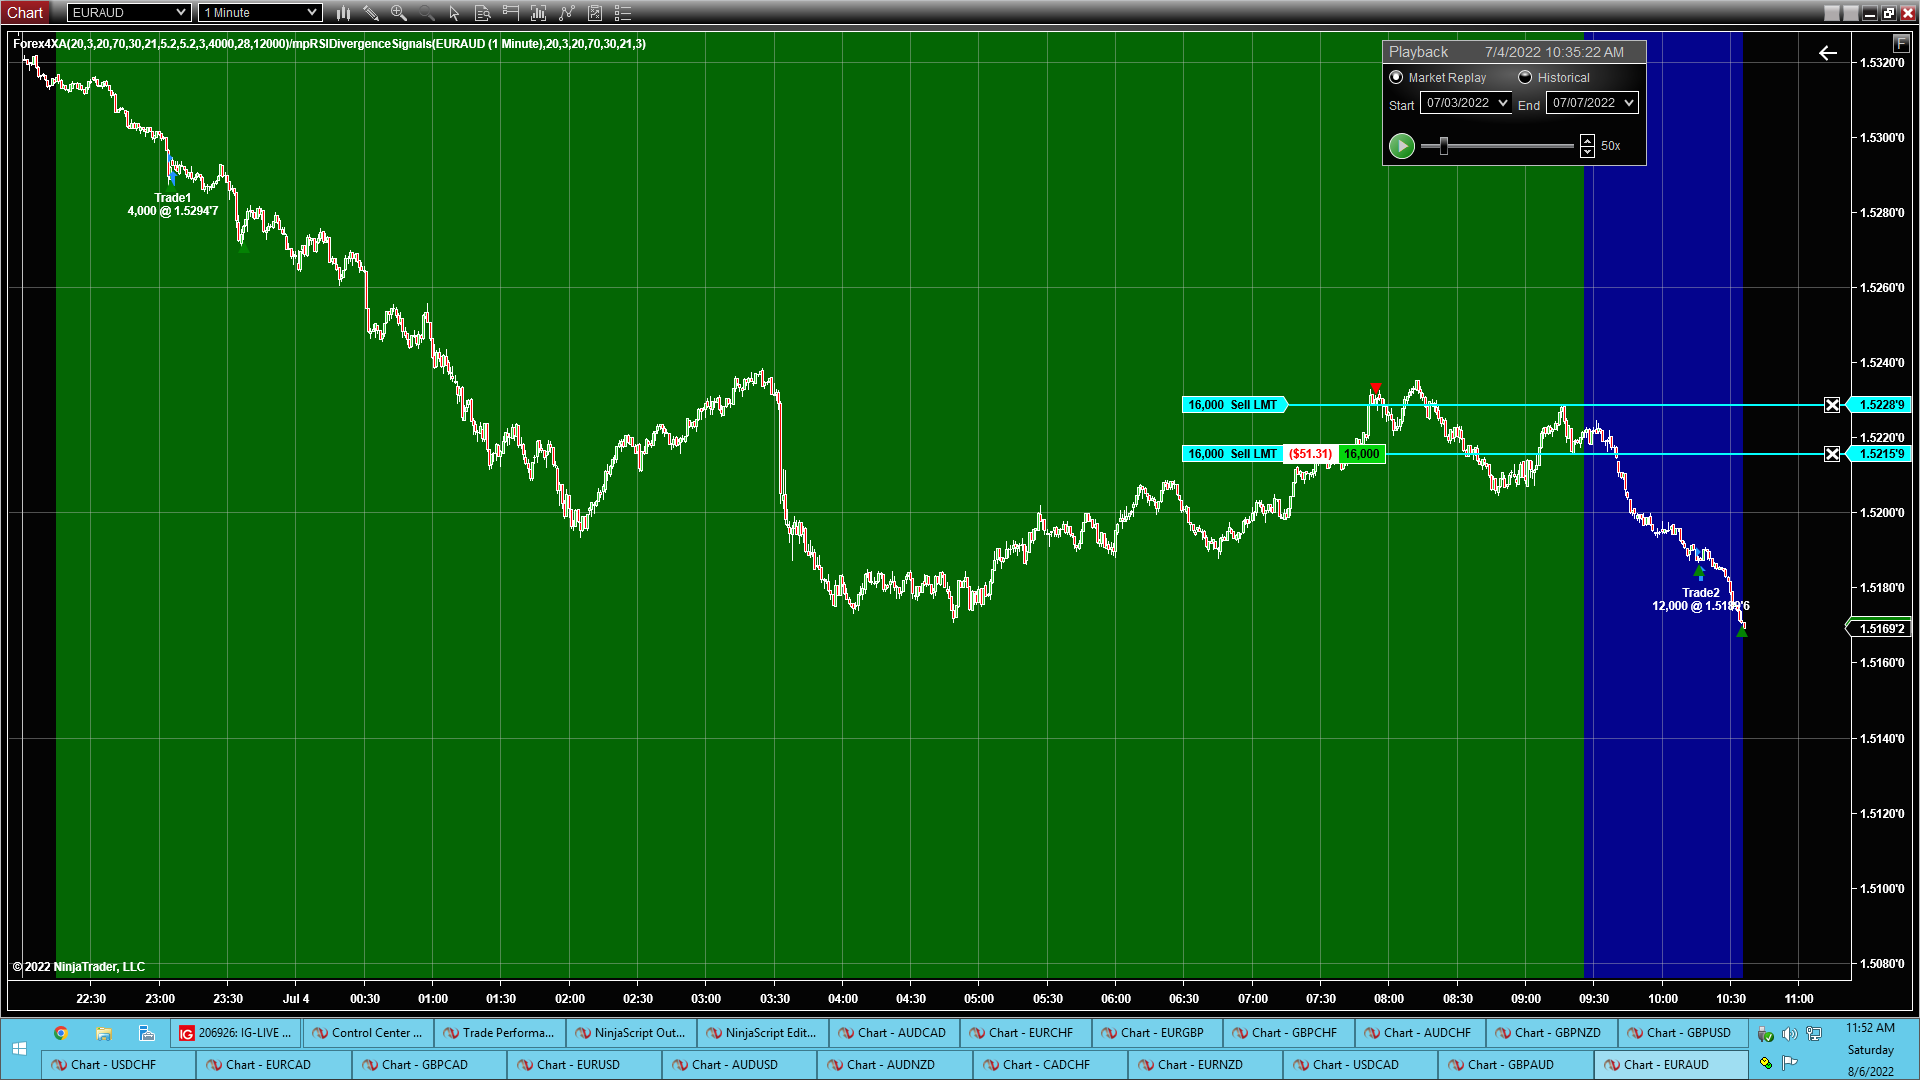Open the data box icon
This screenshot has height=1080, width=1920.
point(483,13)
